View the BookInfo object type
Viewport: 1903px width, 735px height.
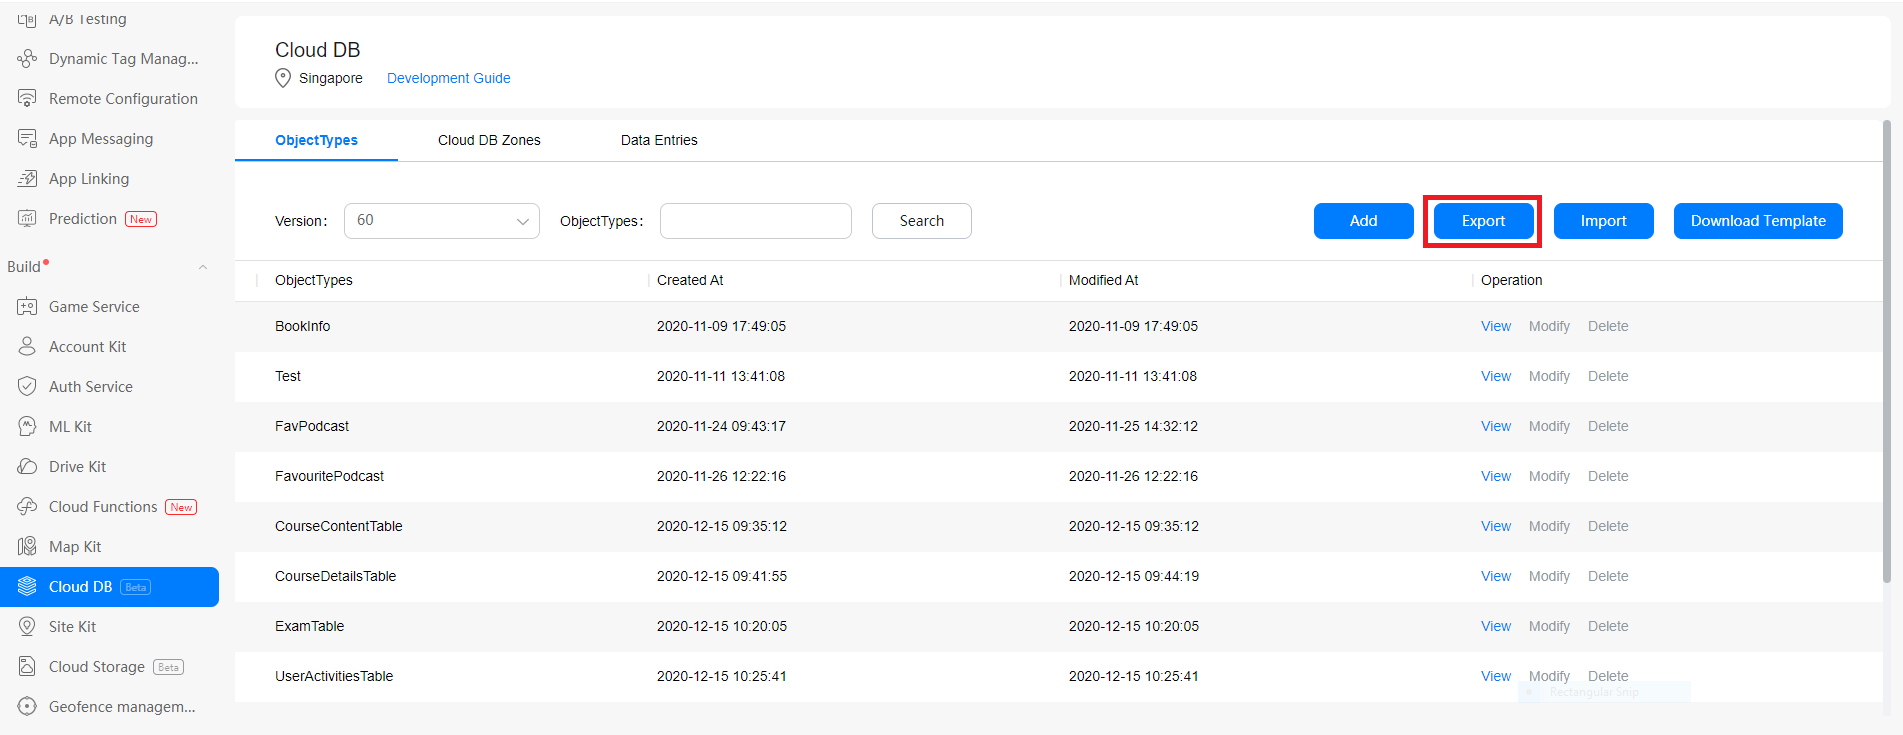(1495, 326)
